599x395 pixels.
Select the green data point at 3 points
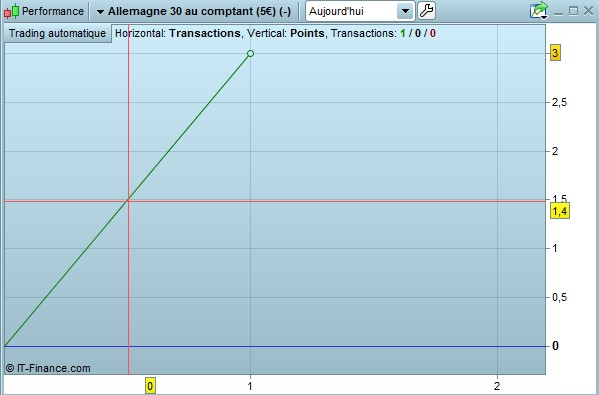tap(250, 53)
